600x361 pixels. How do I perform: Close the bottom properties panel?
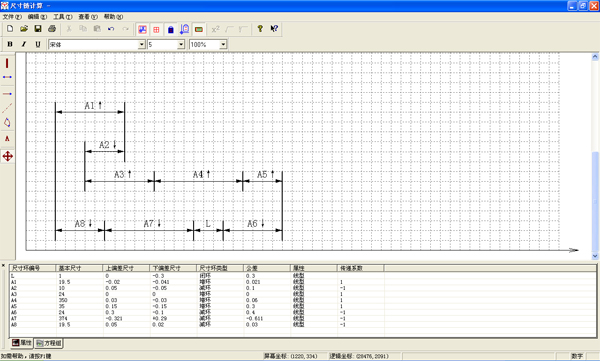coord(3,265)
